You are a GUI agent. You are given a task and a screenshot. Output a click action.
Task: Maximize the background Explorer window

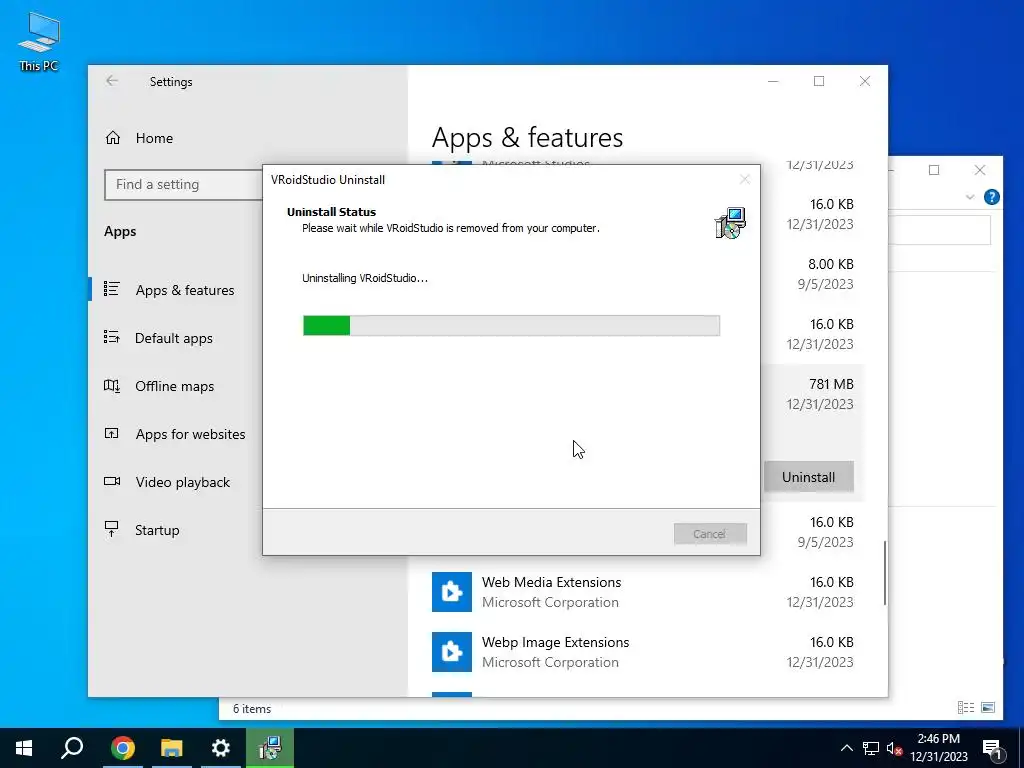(x=934, y=170)
